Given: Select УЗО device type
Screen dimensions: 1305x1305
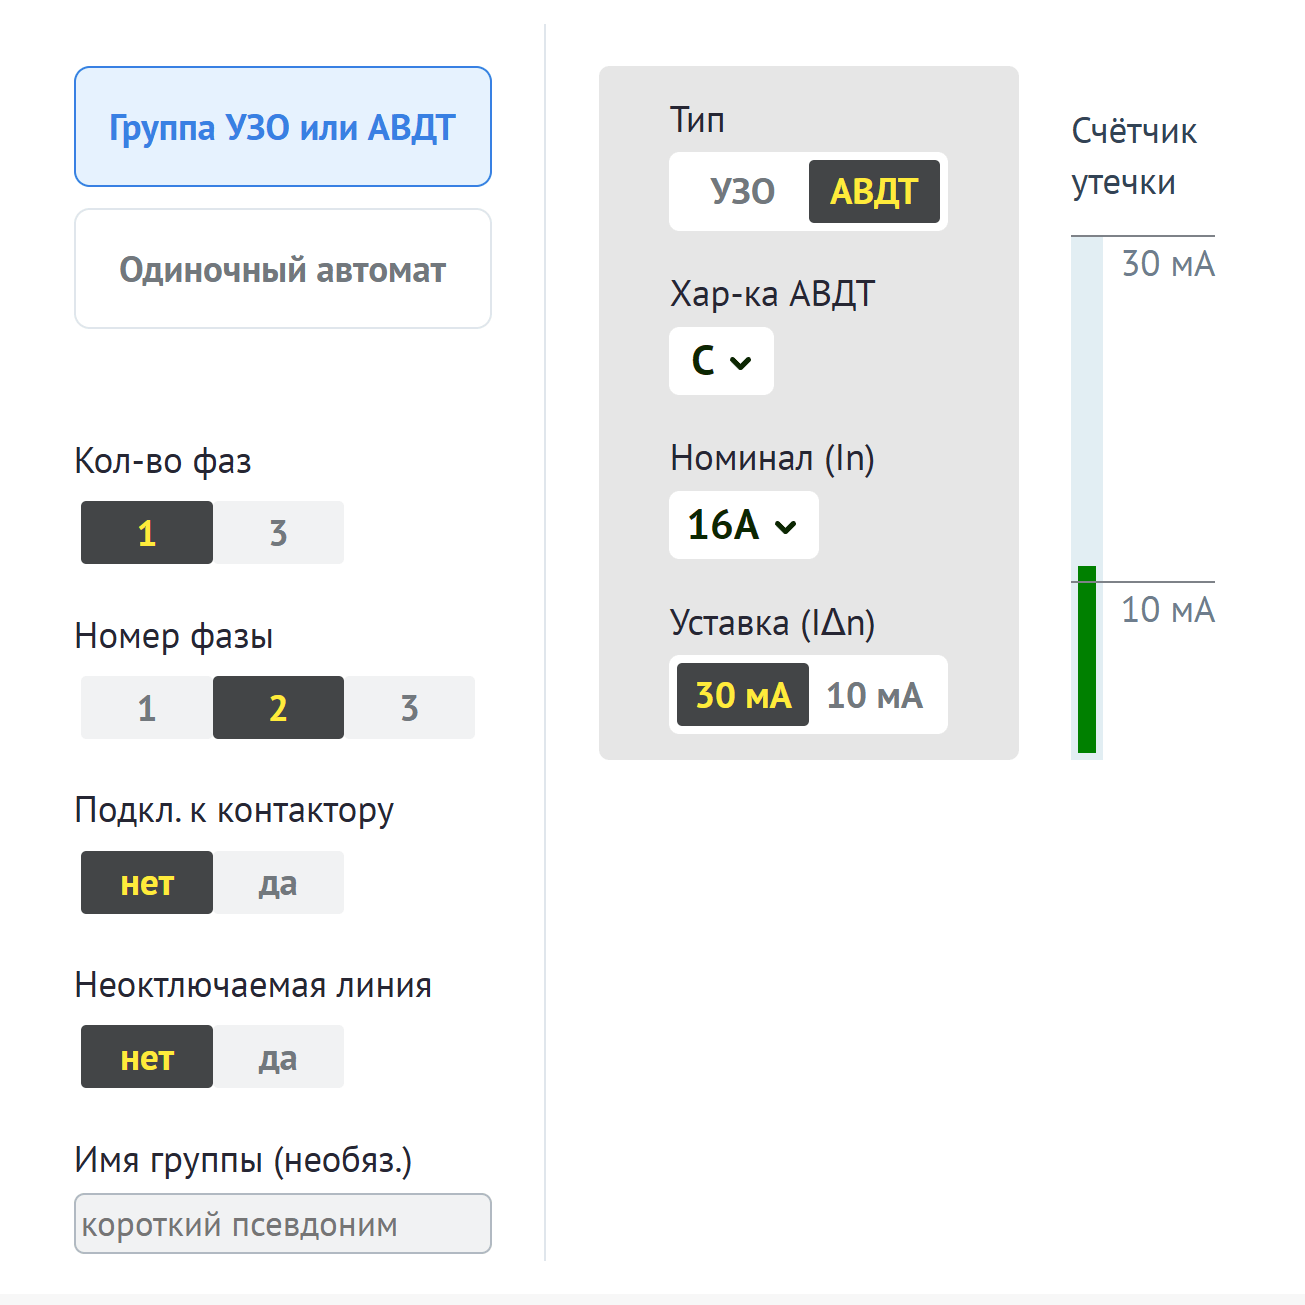Looking at the screenshot, I should (x=743, y=191).
